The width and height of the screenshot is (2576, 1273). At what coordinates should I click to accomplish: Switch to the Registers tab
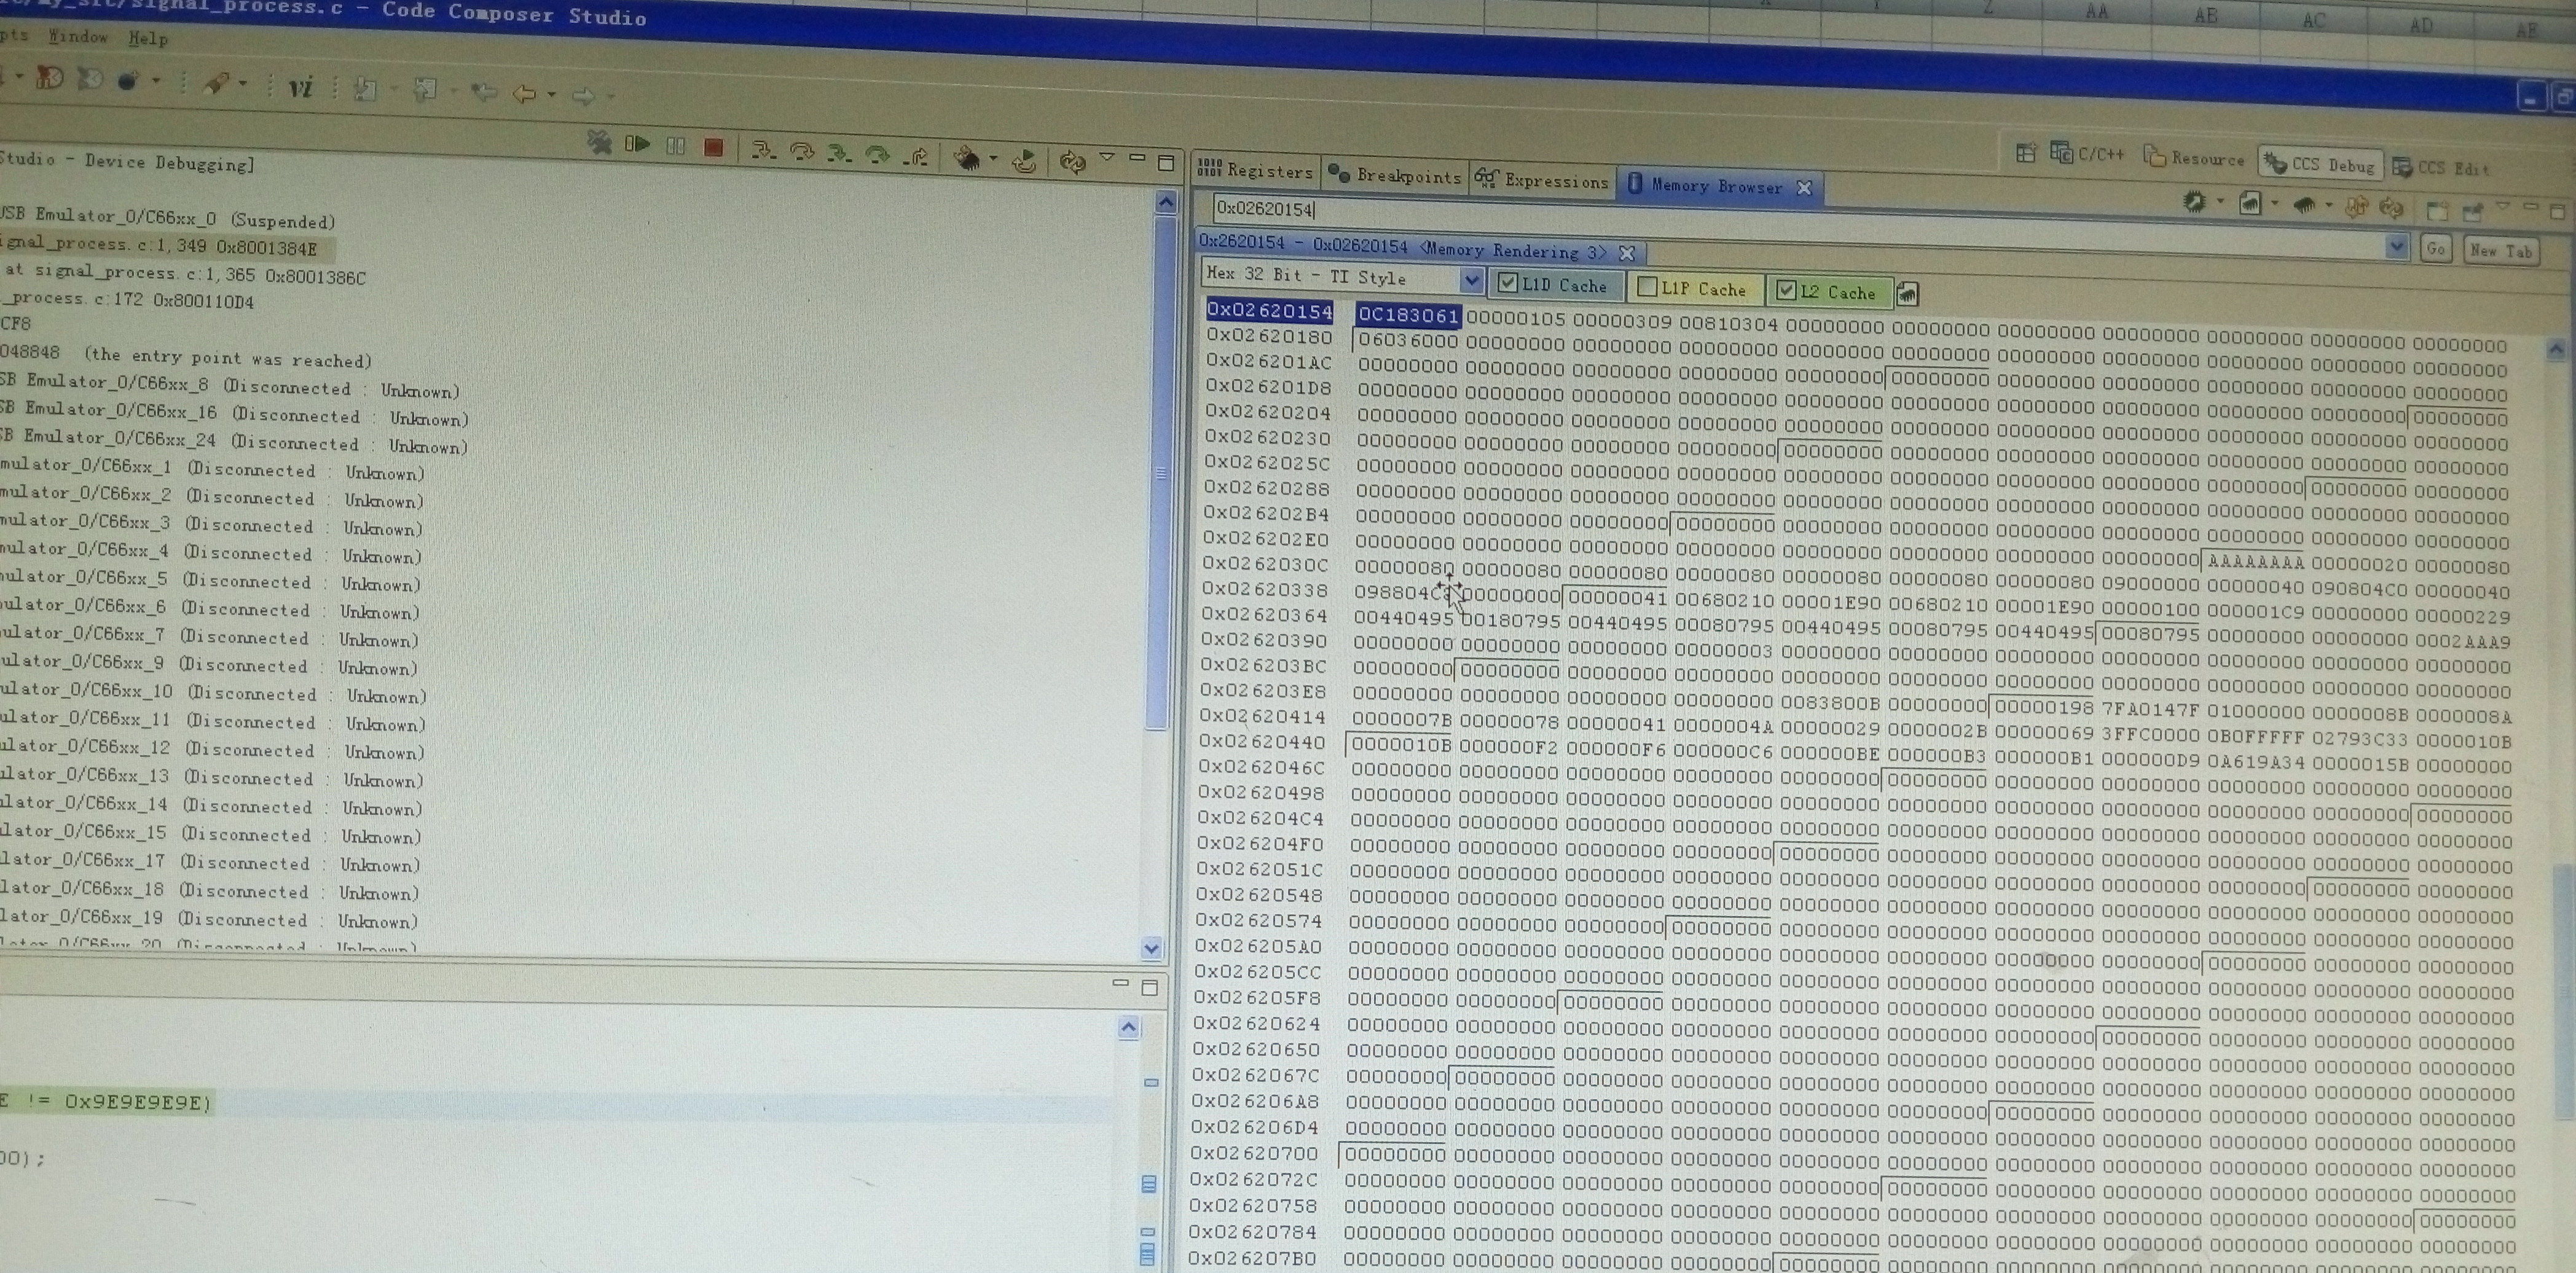click(x=1256, y=171)
